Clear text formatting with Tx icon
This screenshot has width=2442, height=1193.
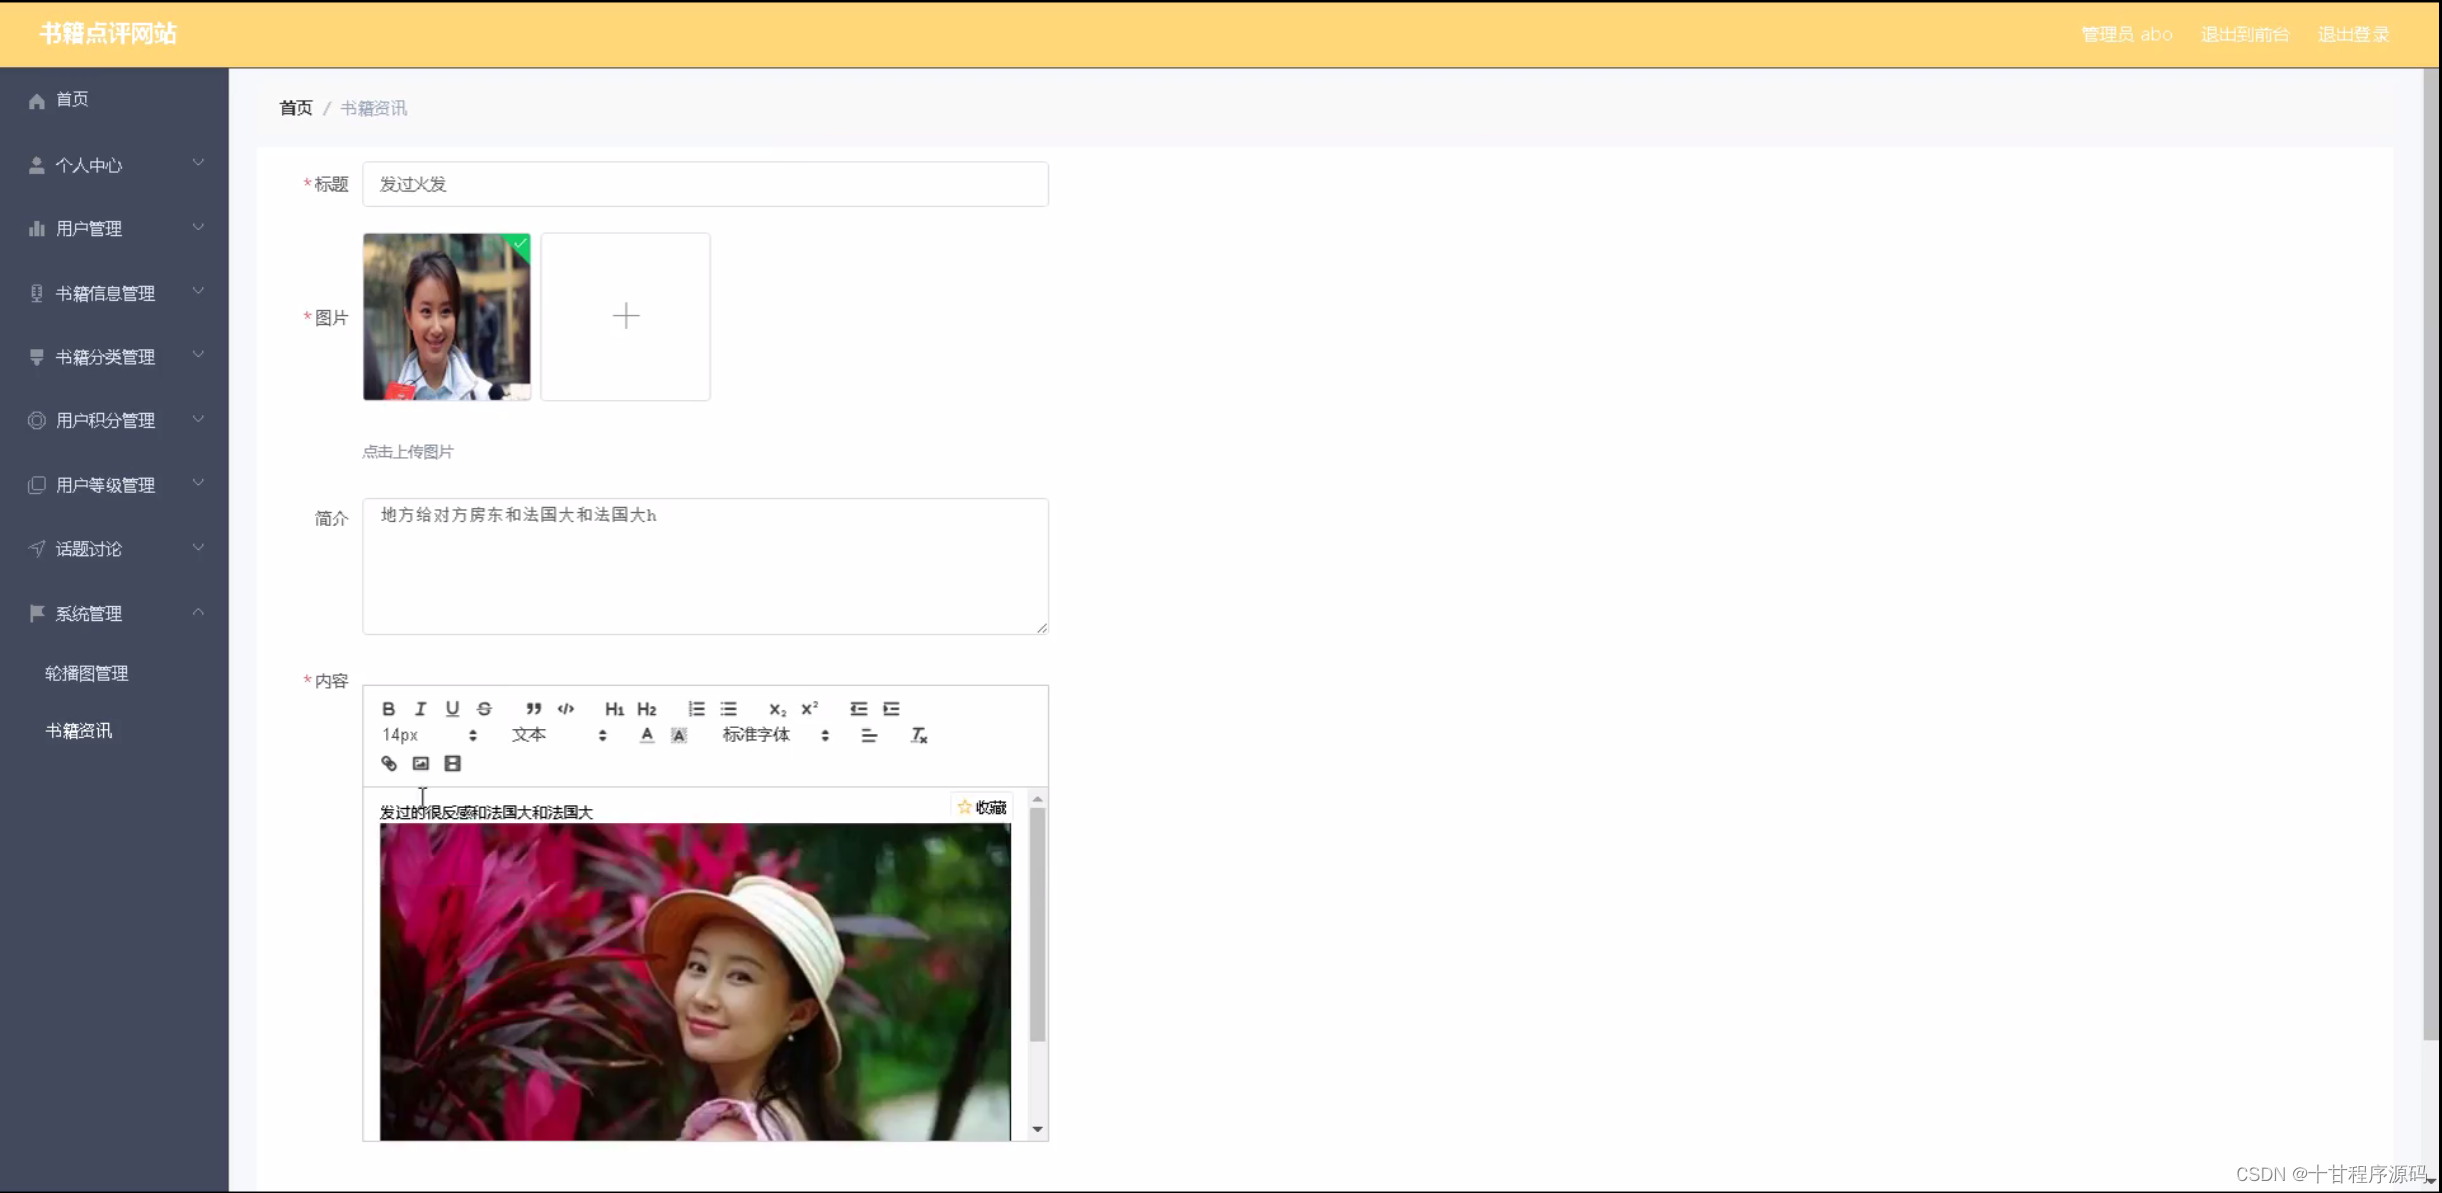click(x=919, y=736)
